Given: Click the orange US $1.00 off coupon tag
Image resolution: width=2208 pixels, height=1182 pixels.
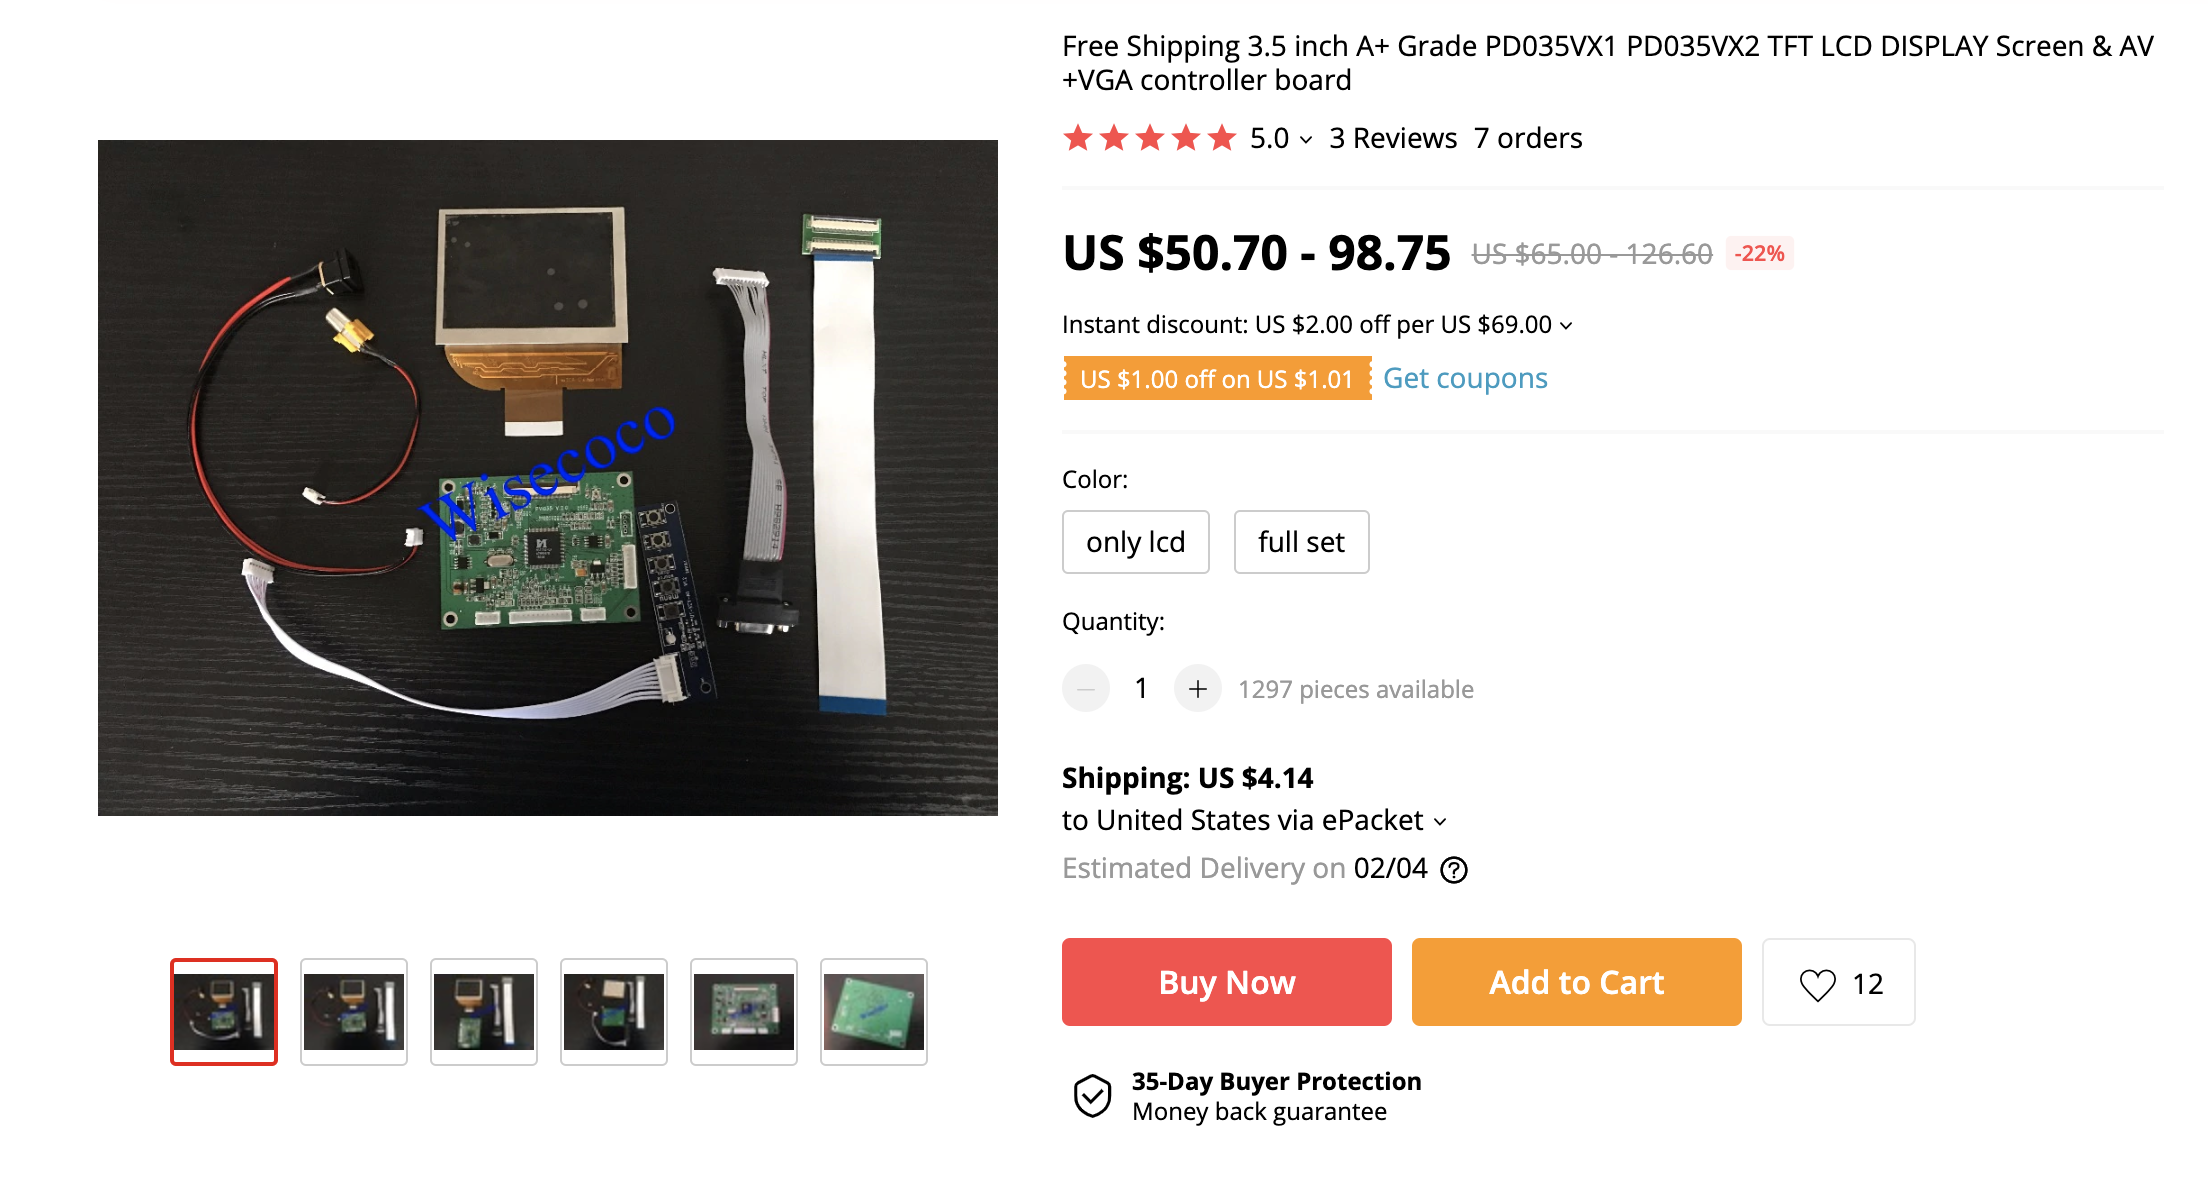Looking at the screenshot, I should pyautogui.click(x=1217, y=379).
